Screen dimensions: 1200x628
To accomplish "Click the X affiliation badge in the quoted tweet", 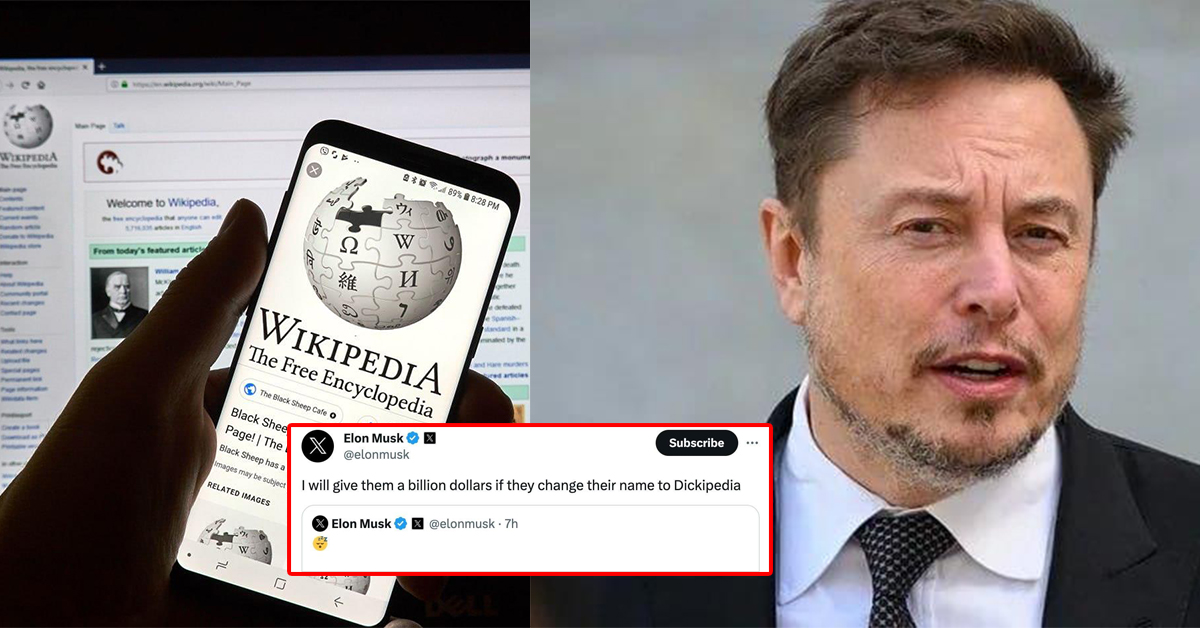I will (x=418, y=523).
